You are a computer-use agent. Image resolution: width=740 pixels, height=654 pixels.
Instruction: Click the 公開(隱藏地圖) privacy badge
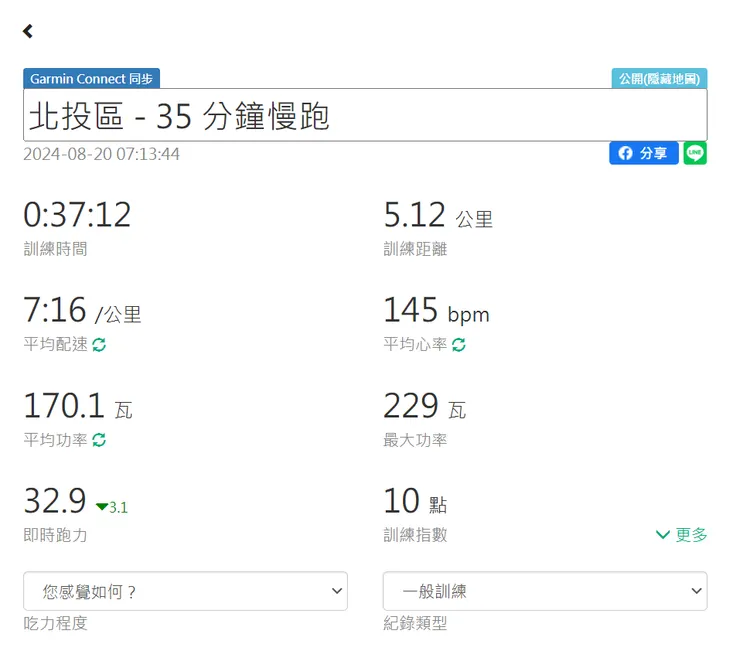point(659,78)
